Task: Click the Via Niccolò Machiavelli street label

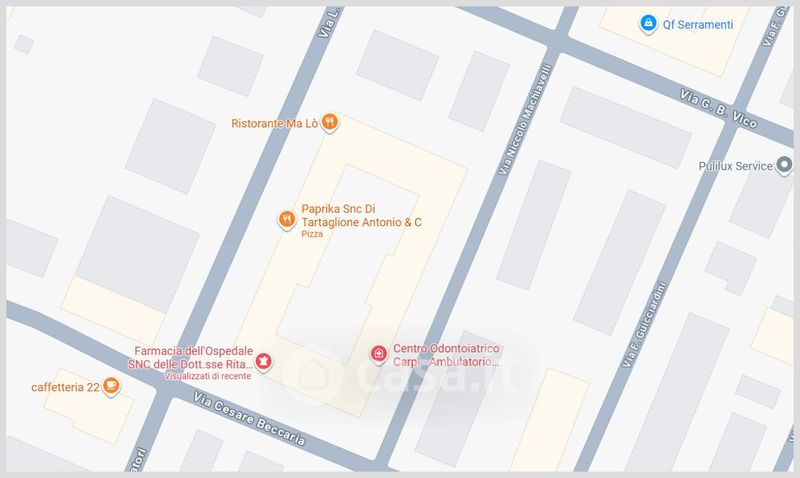Action: [526, 119]
